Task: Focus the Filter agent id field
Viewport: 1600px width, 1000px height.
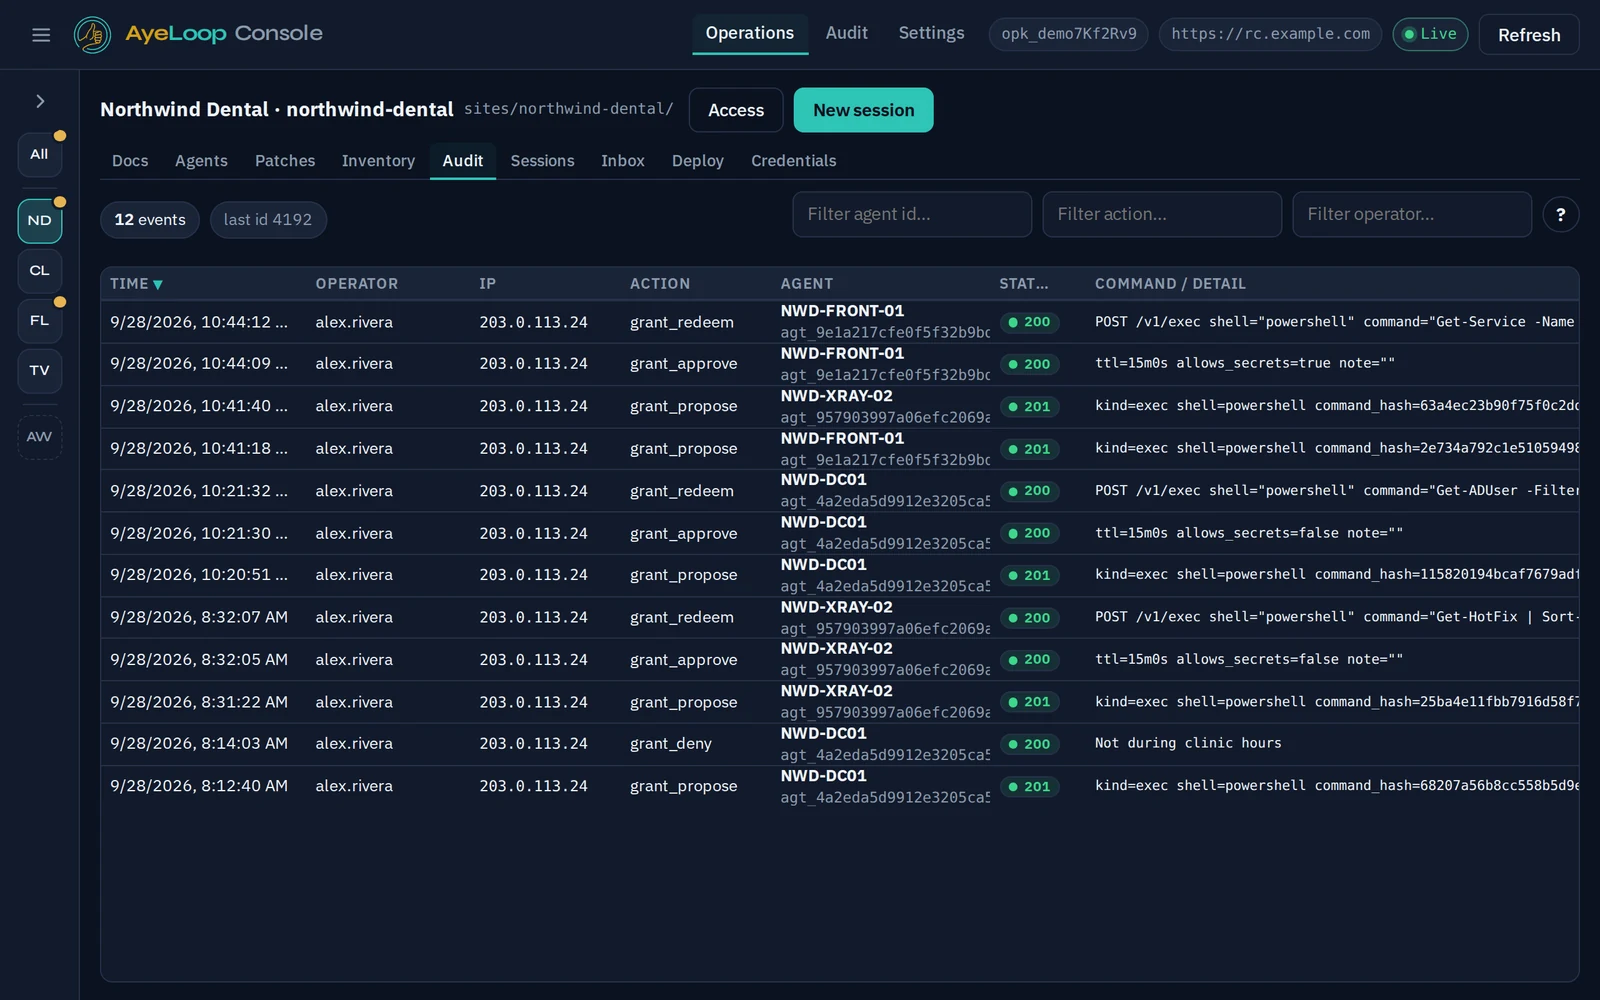Action: [912, 215]
